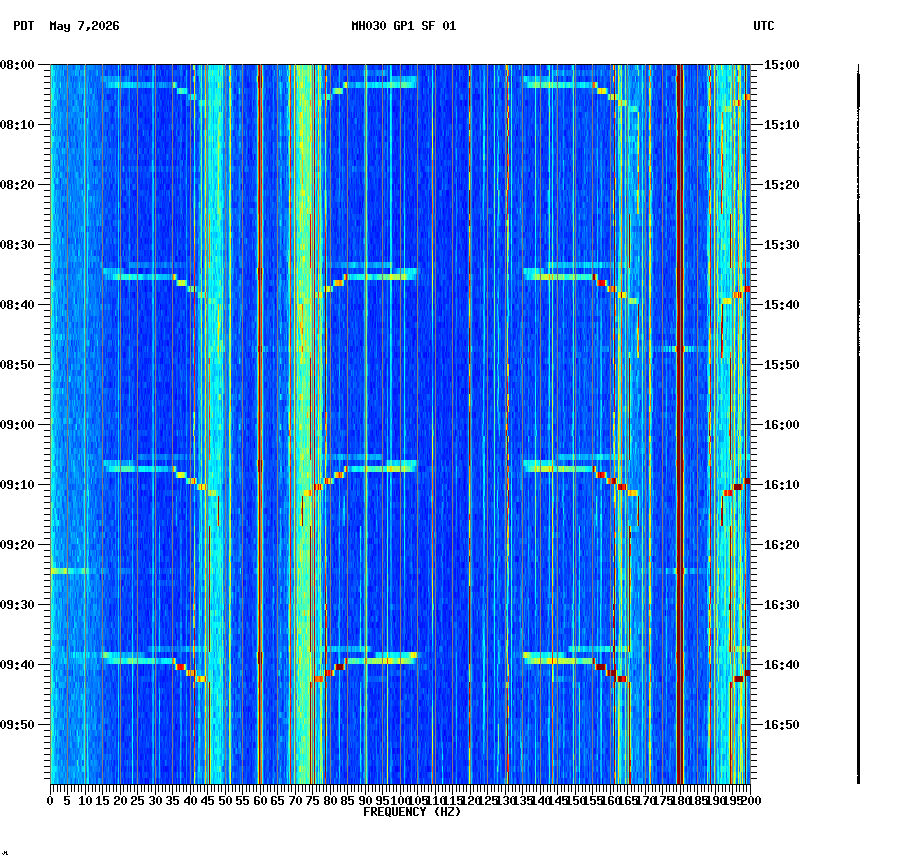
Task: Select the 08:30 PDT time label
Action: pyautogui.click(x=17, y=245)
